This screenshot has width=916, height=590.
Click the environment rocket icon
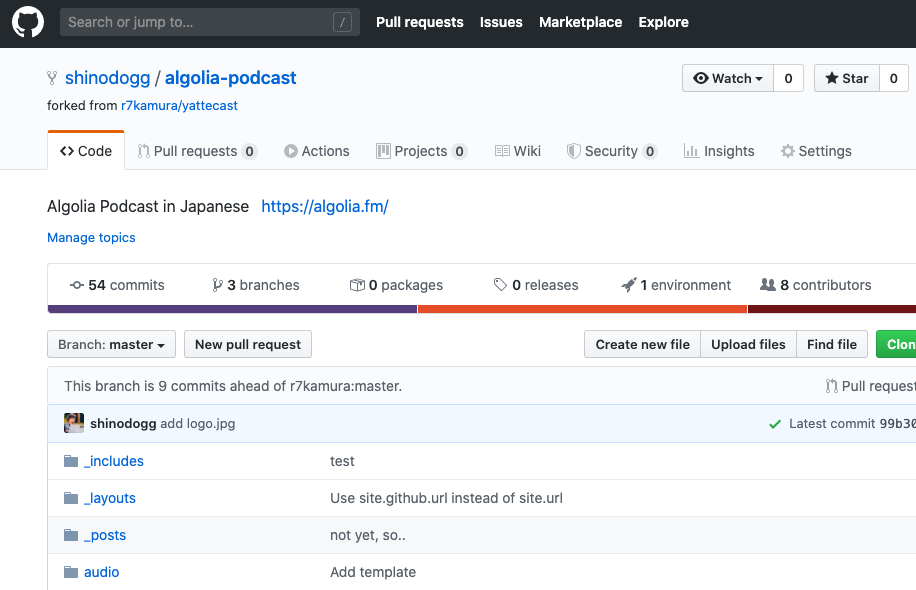click(629, 285)
